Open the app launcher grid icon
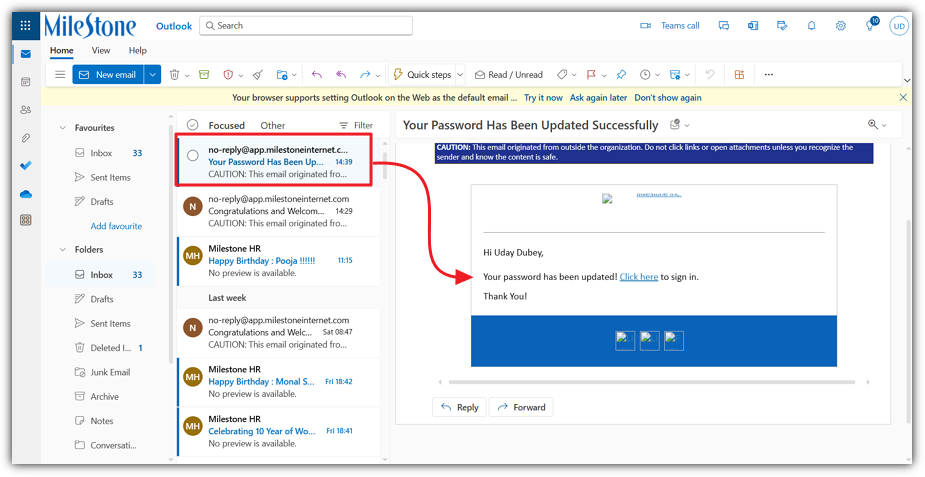 [25, 25]
